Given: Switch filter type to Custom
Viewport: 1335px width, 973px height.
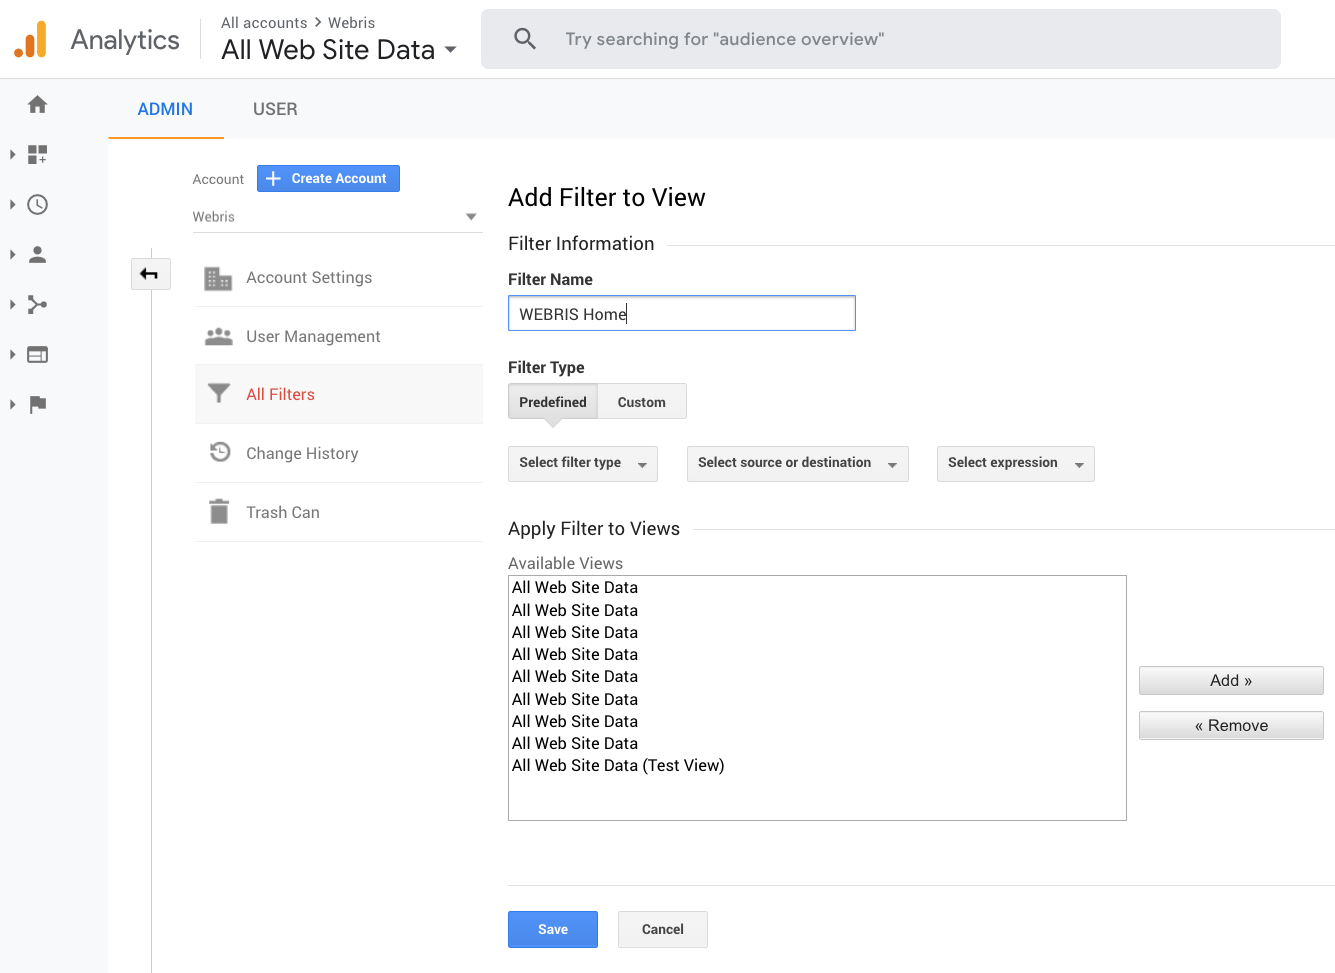Looking at the screenshot, I should [641, 402].
